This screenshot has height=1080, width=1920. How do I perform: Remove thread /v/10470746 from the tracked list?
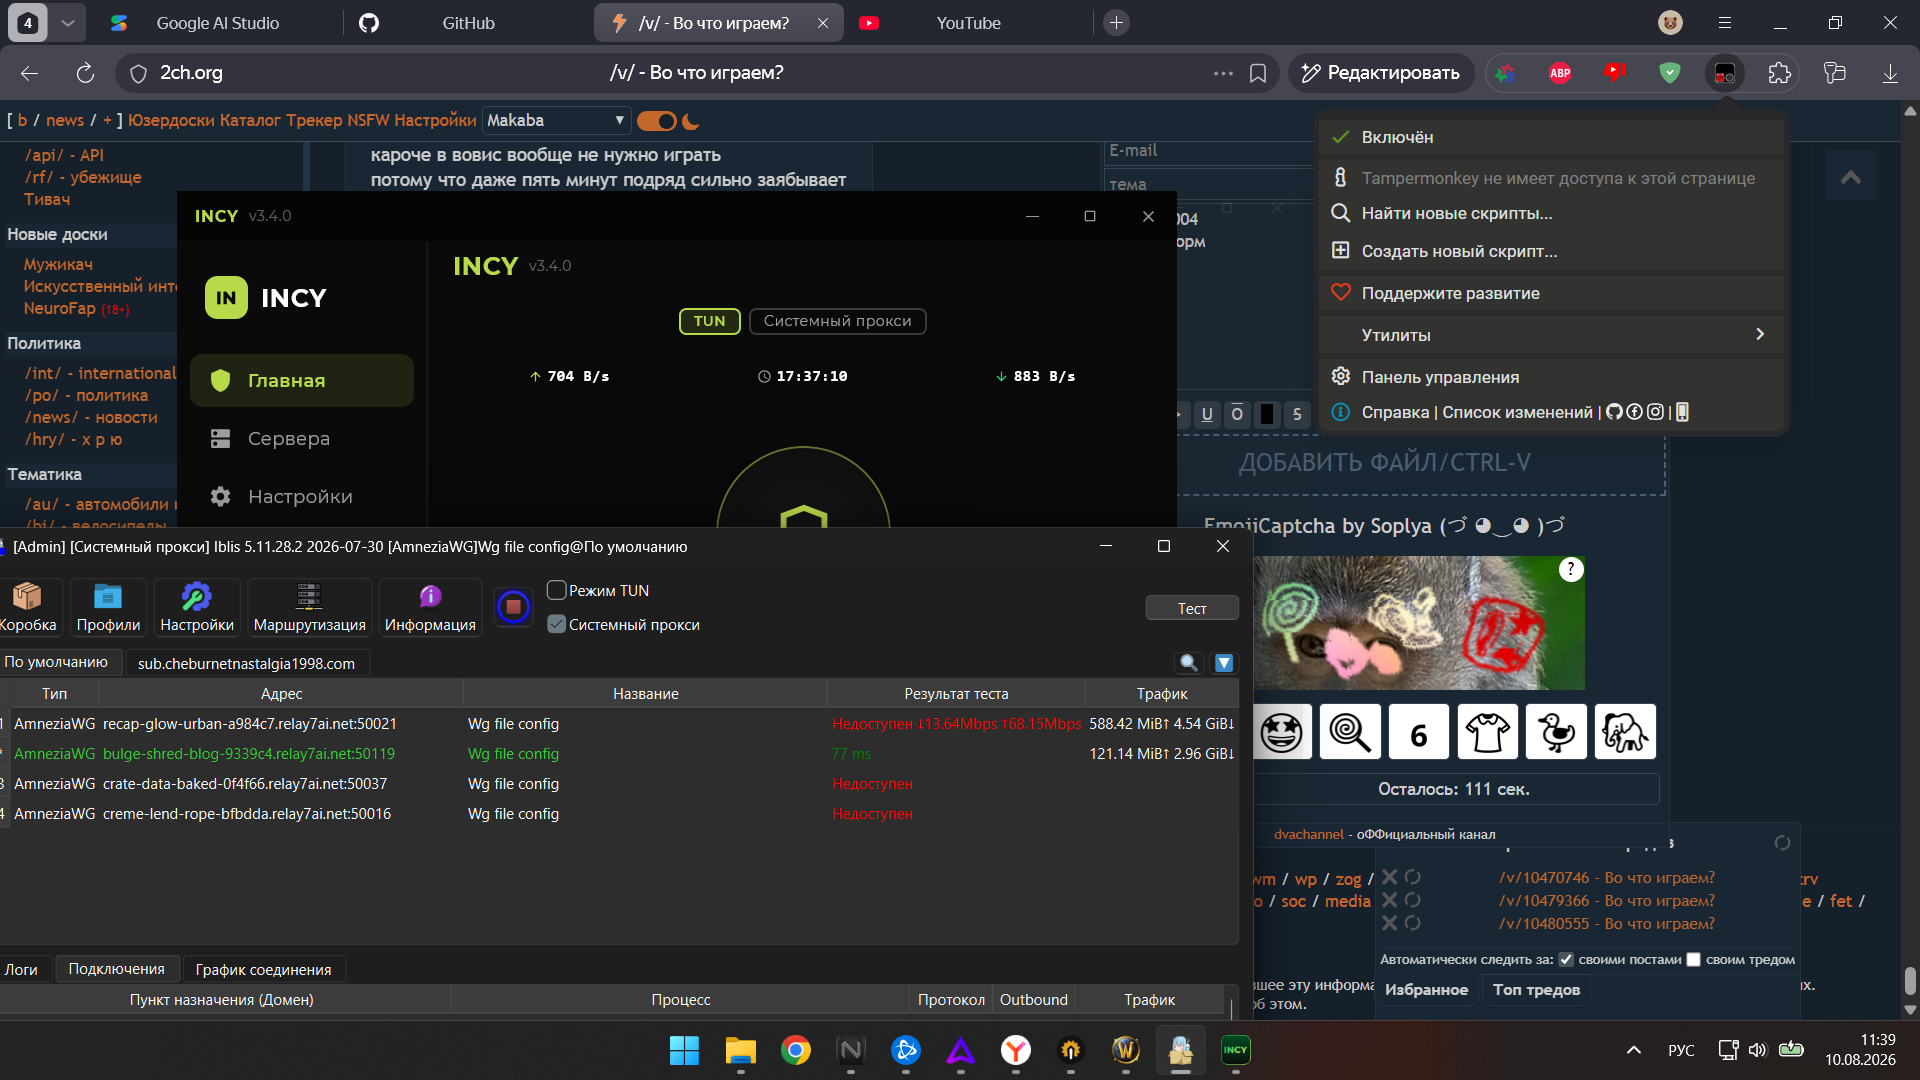pos(1389,877)
